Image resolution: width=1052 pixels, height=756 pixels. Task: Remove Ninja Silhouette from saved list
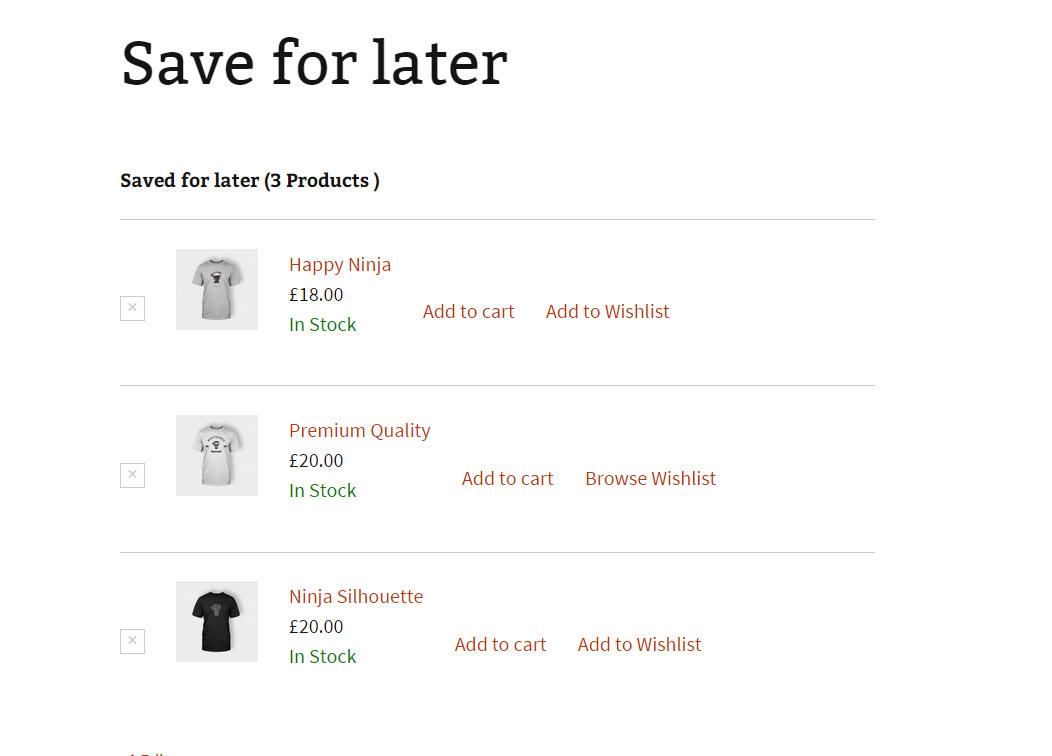pos(132,641)
